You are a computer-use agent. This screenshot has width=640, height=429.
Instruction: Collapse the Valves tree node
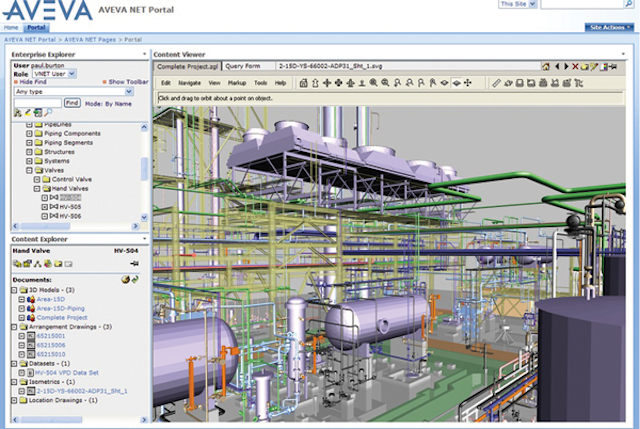click(x=29, y=170)
